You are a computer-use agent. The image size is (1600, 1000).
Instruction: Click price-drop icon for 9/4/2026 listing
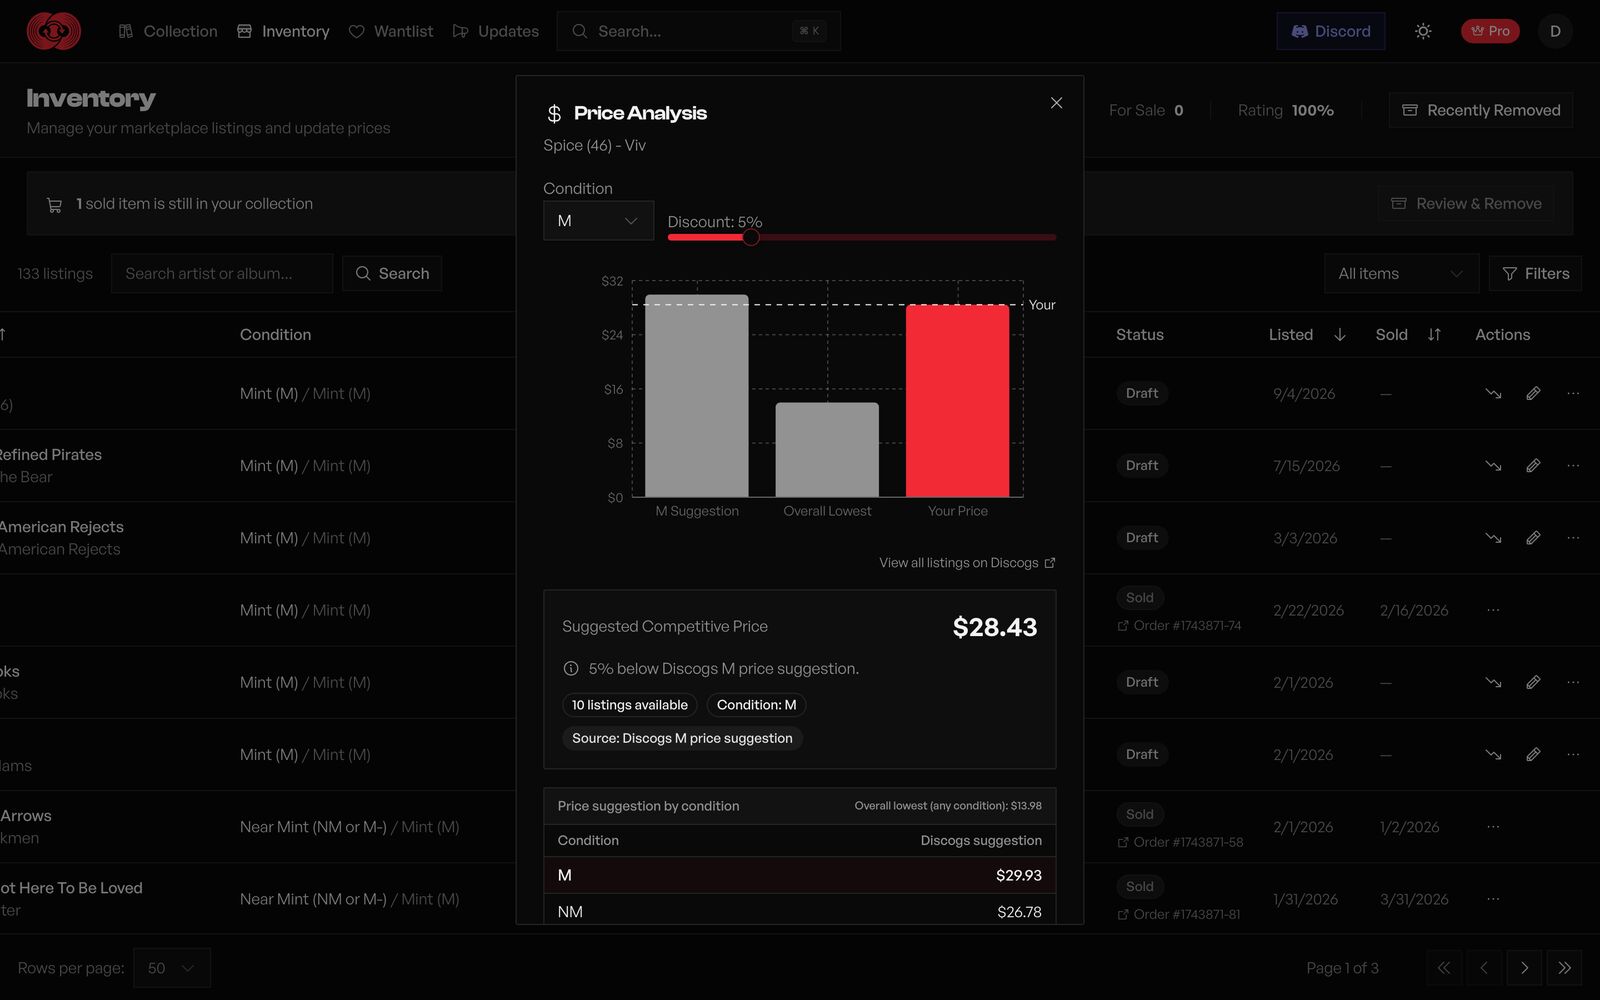1493,394
